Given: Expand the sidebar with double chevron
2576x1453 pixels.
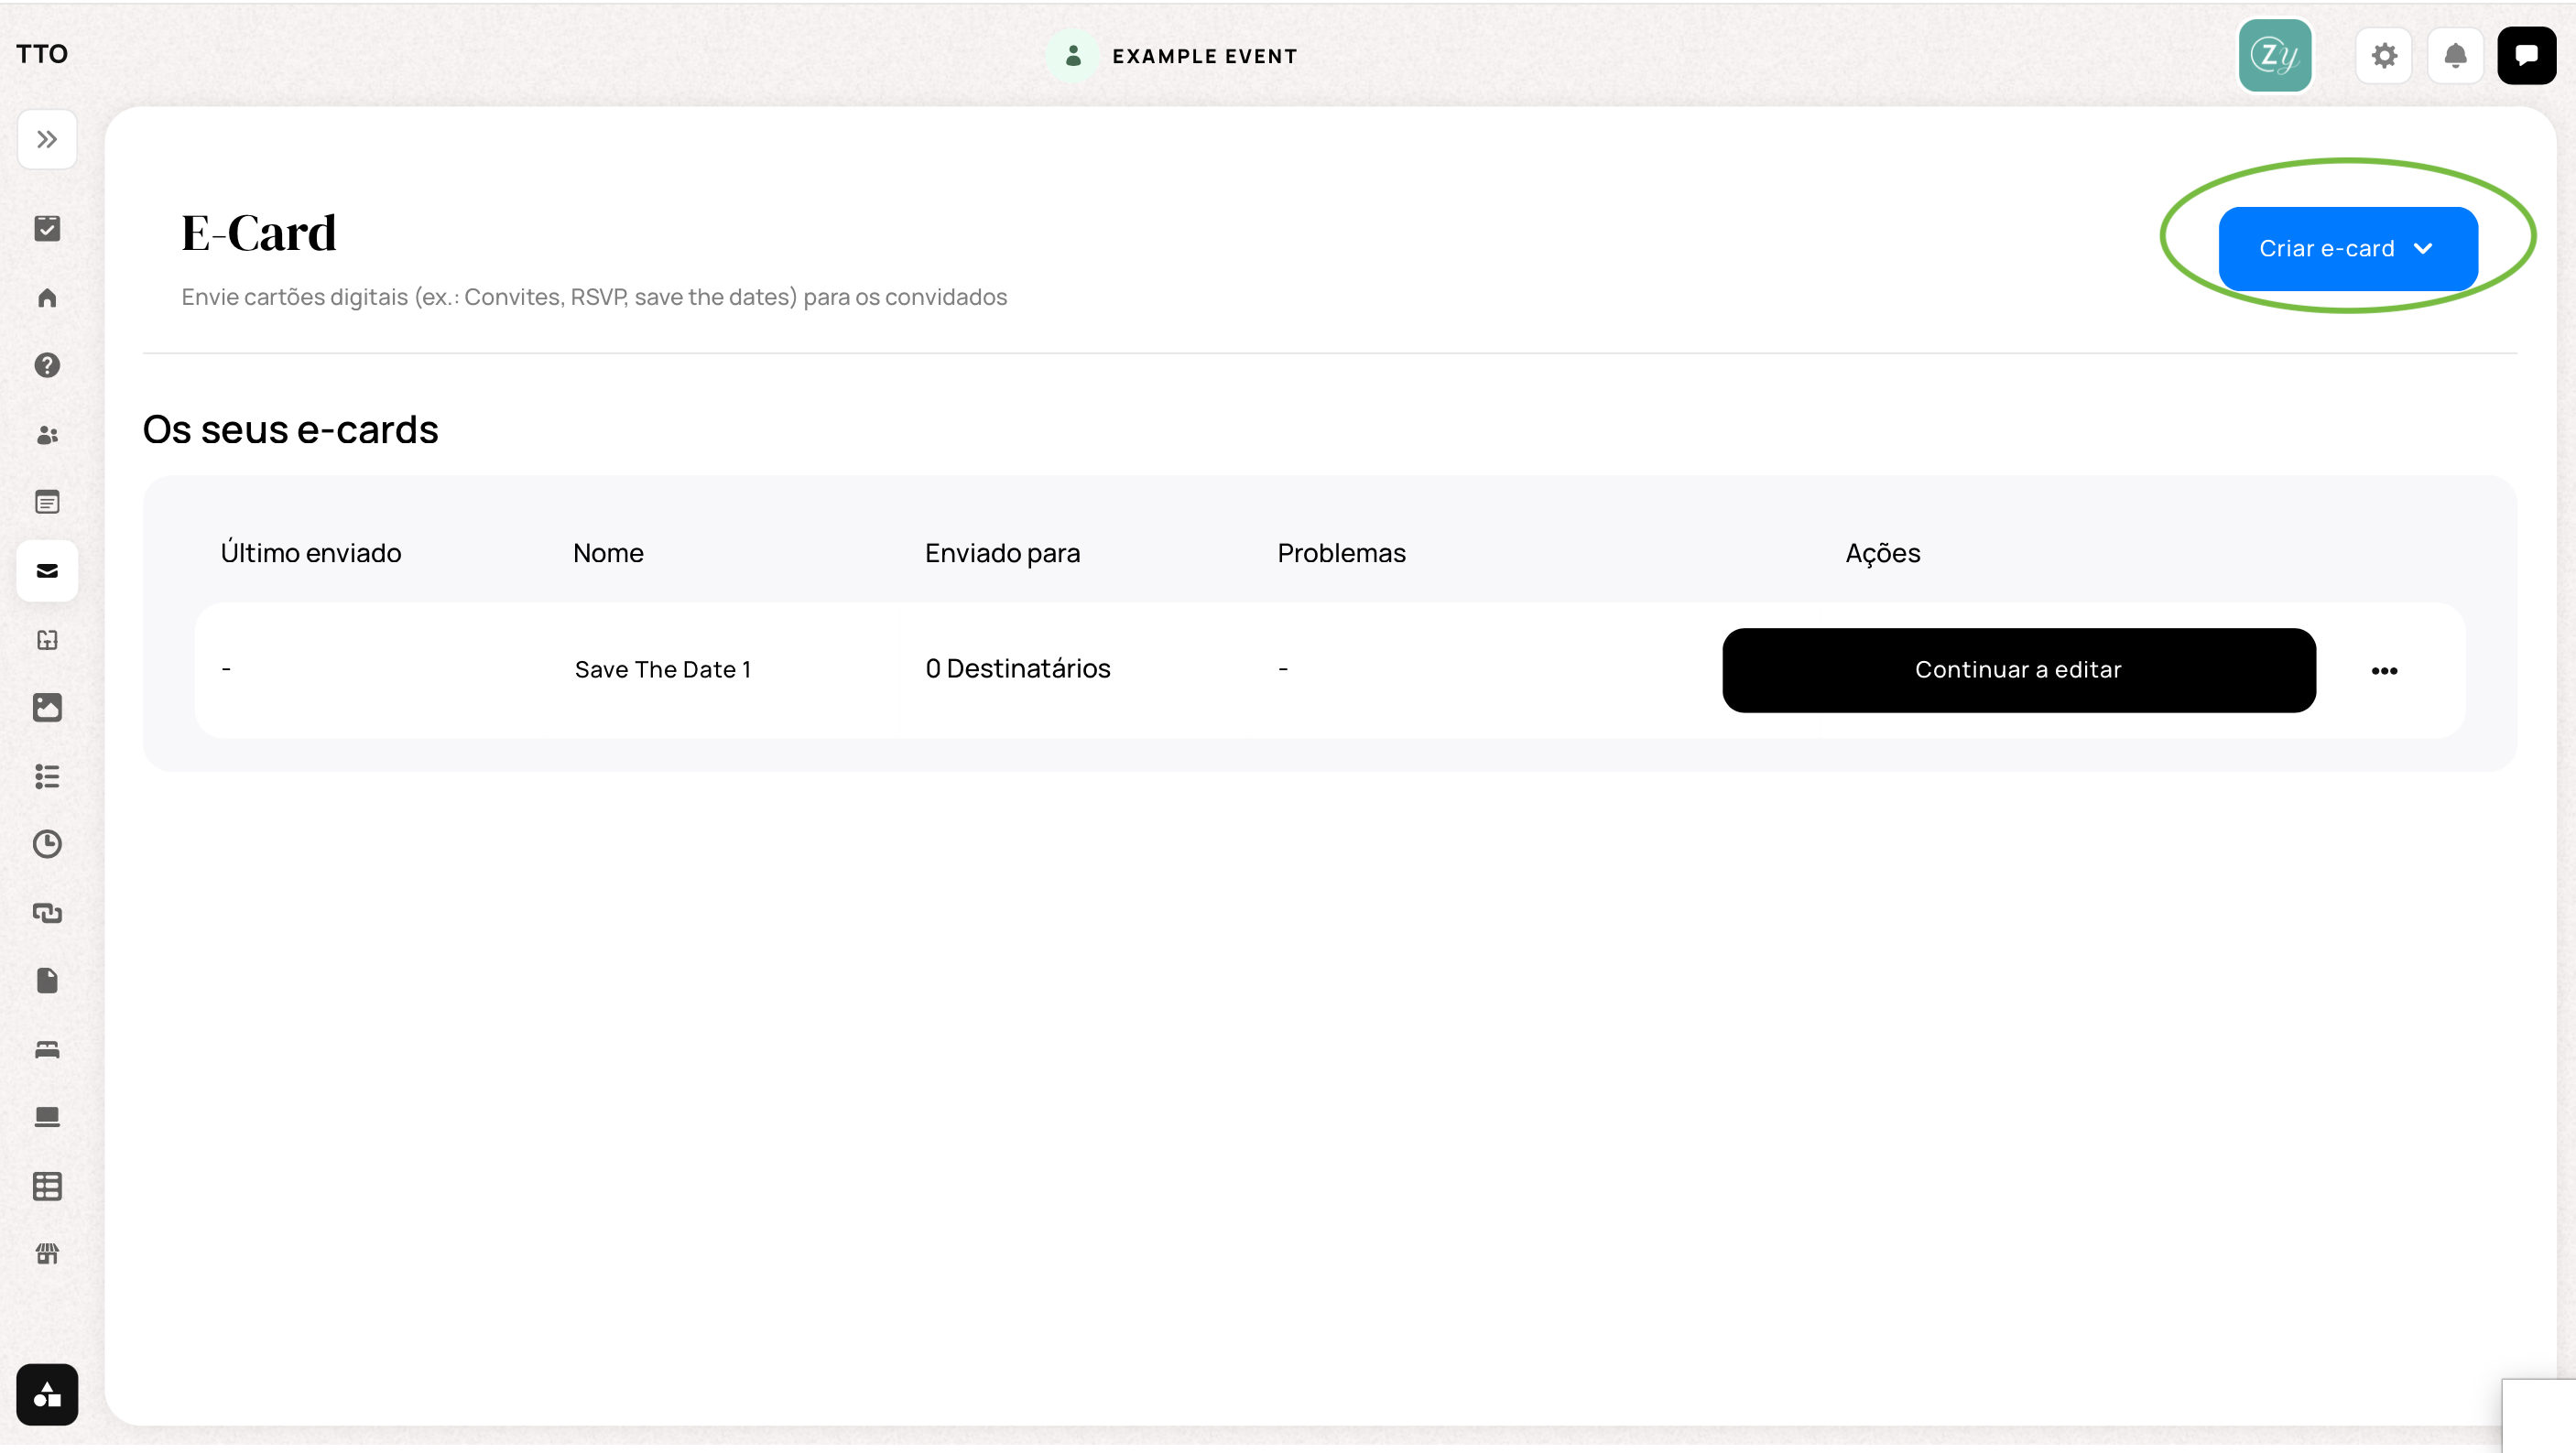Looking at the screenshot, I should click(47, 139).
